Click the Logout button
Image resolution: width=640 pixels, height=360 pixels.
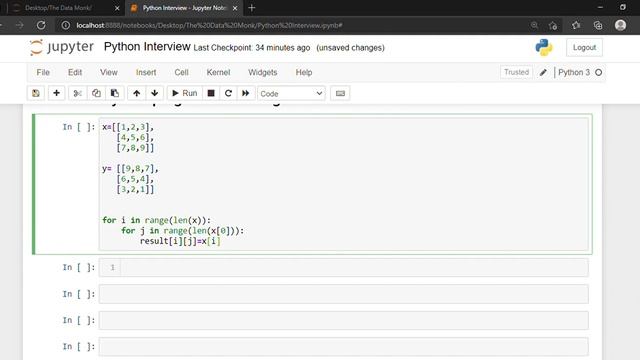pos(584,48)
